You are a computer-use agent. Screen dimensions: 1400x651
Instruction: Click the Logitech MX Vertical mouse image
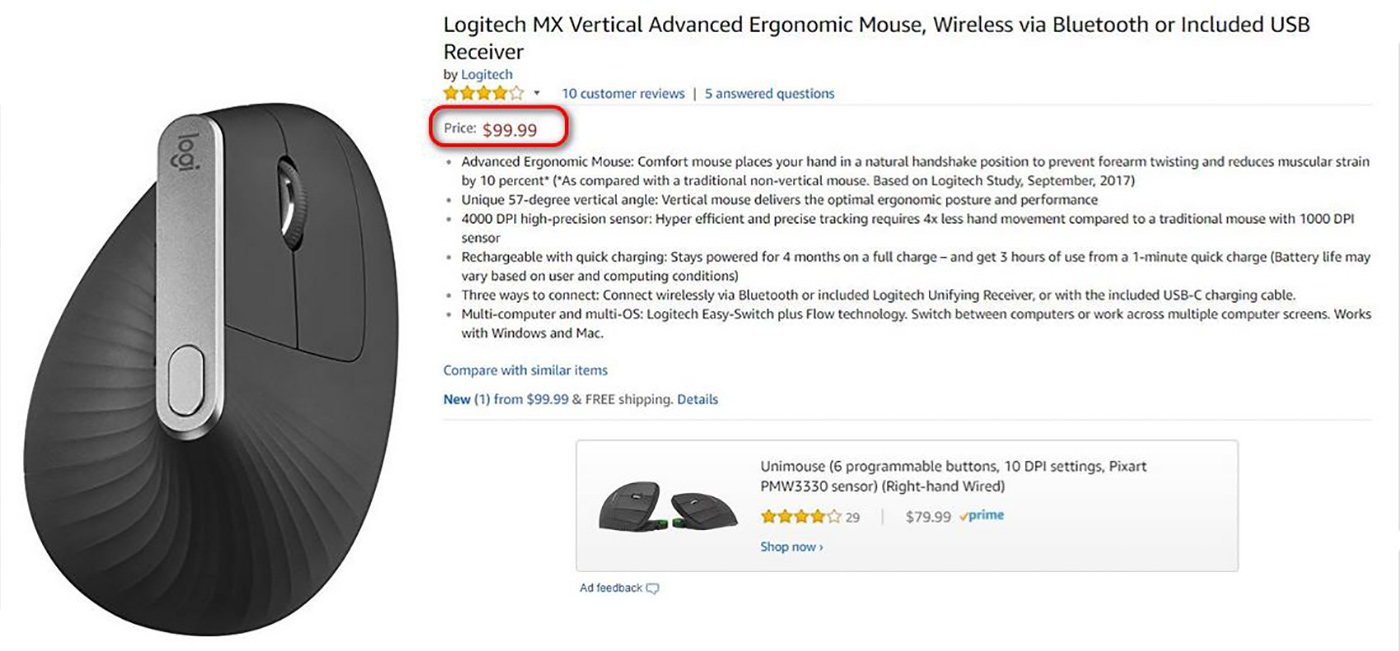pos(210,370)
